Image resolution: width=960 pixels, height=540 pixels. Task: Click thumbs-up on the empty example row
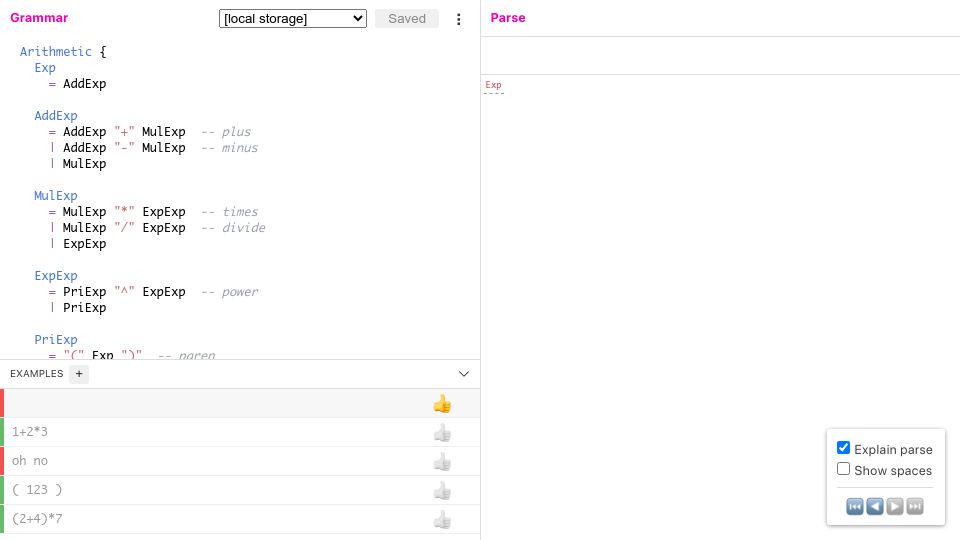[442, 403]
